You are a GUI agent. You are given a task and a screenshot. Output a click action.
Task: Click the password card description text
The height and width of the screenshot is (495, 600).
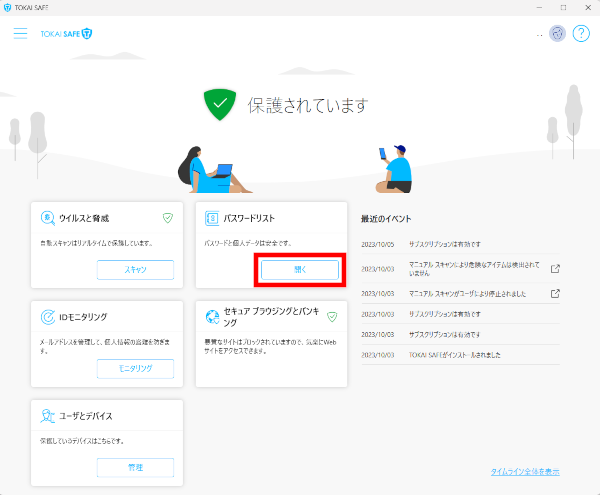coord(248,243)
